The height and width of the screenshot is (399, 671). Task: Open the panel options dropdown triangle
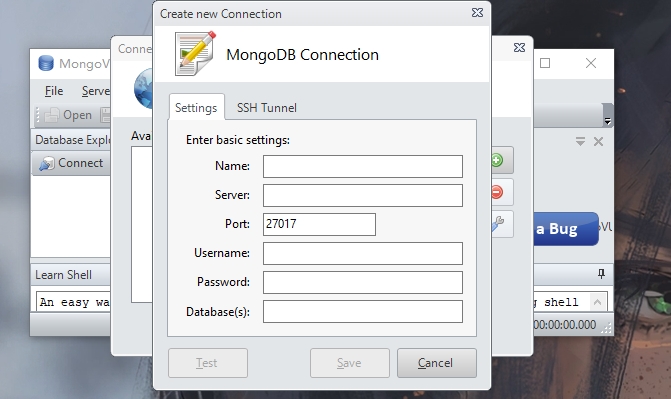pyautogui.click(x=580, y=141)
